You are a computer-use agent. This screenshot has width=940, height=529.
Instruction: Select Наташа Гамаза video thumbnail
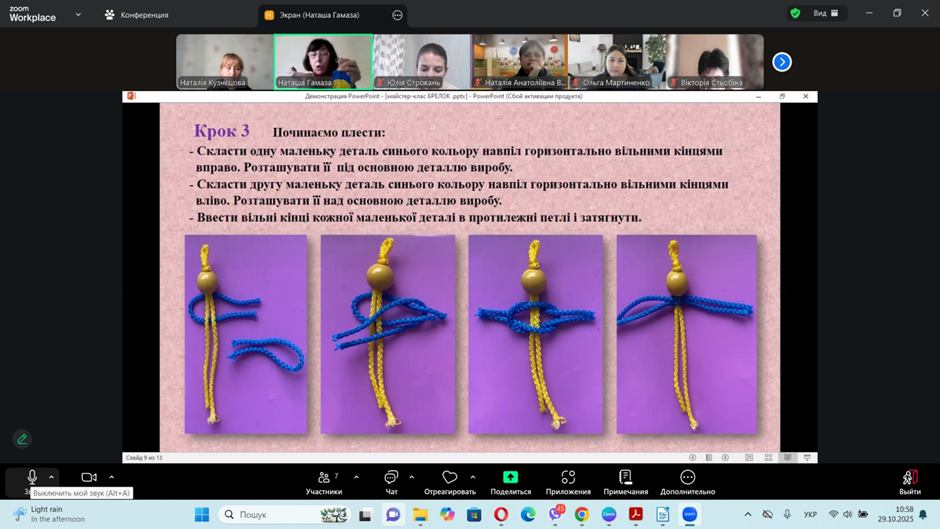point(323,62)
